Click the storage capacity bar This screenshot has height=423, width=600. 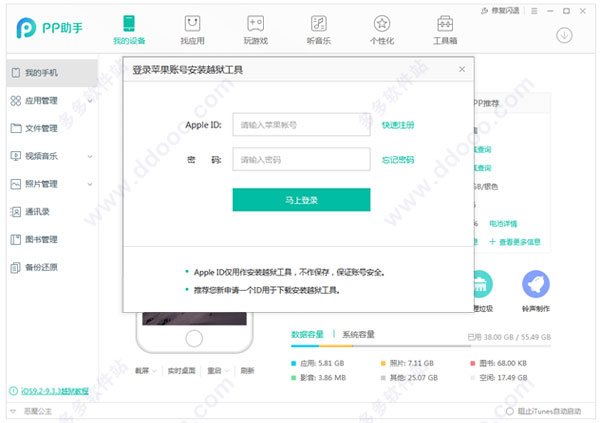(421, 346)
